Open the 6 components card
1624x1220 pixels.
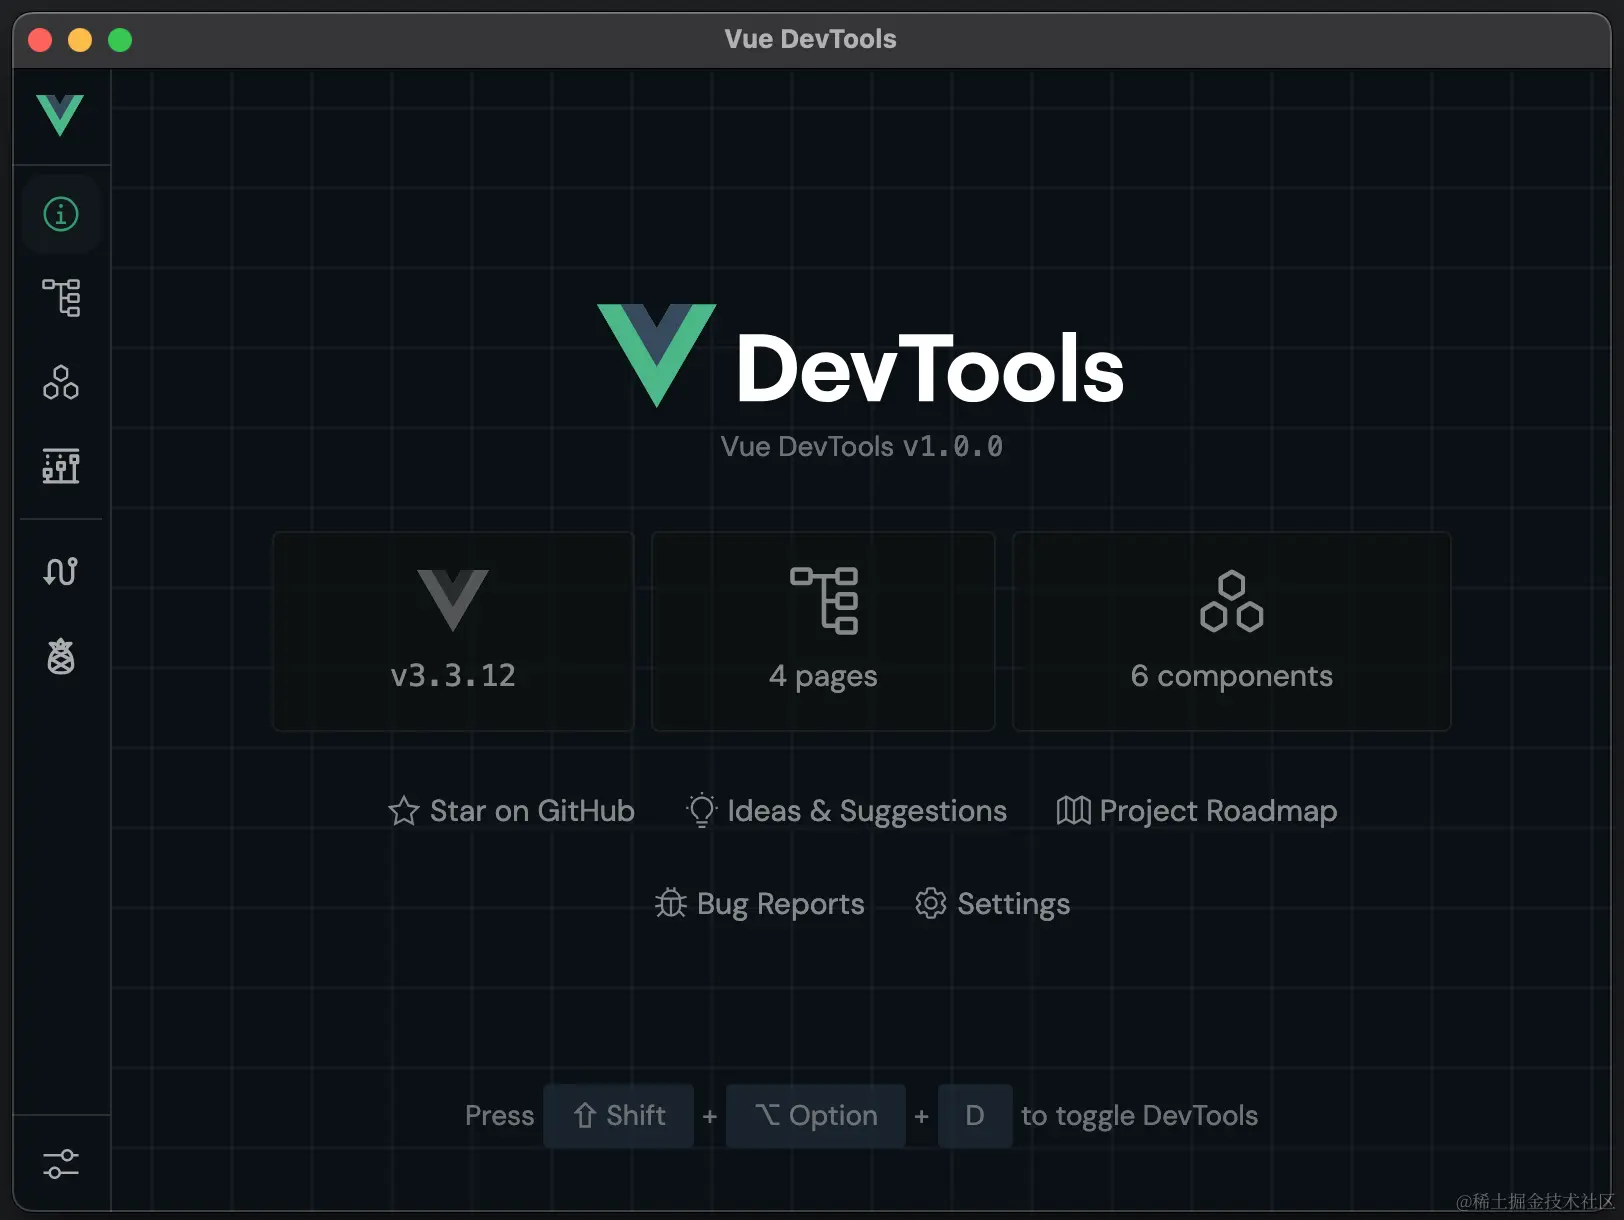tap(1231, 632)
